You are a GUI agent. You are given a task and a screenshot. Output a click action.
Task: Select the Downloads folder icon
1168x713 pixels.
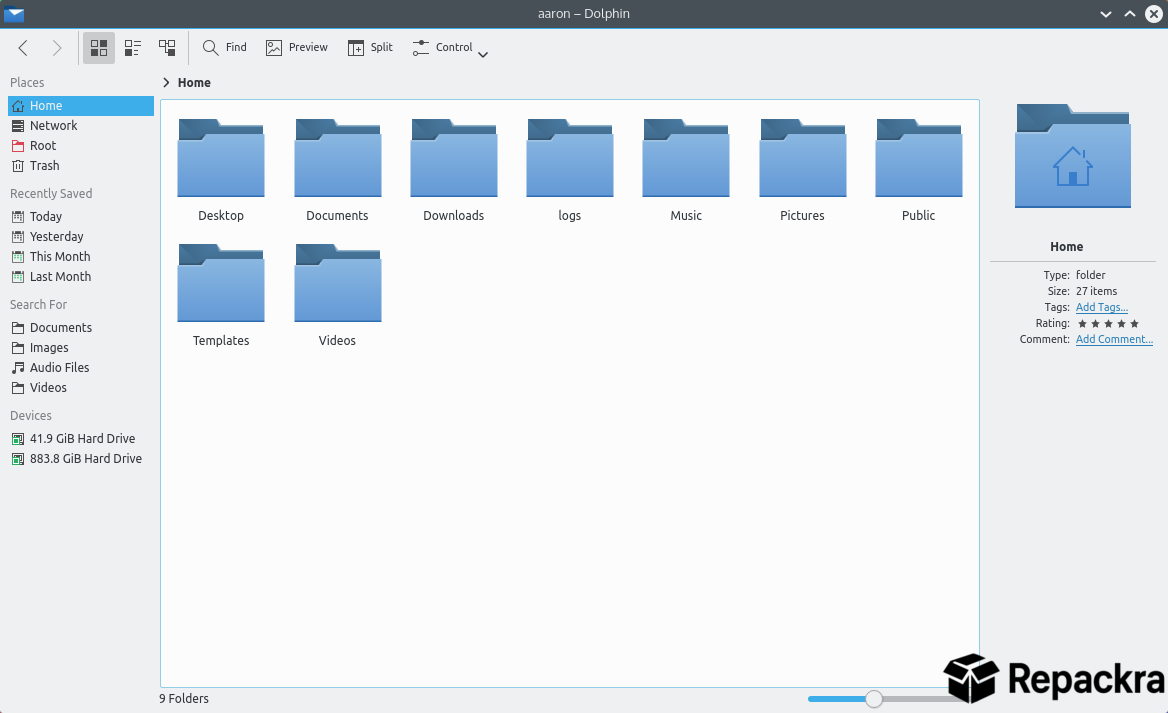(x=454, y=158)
